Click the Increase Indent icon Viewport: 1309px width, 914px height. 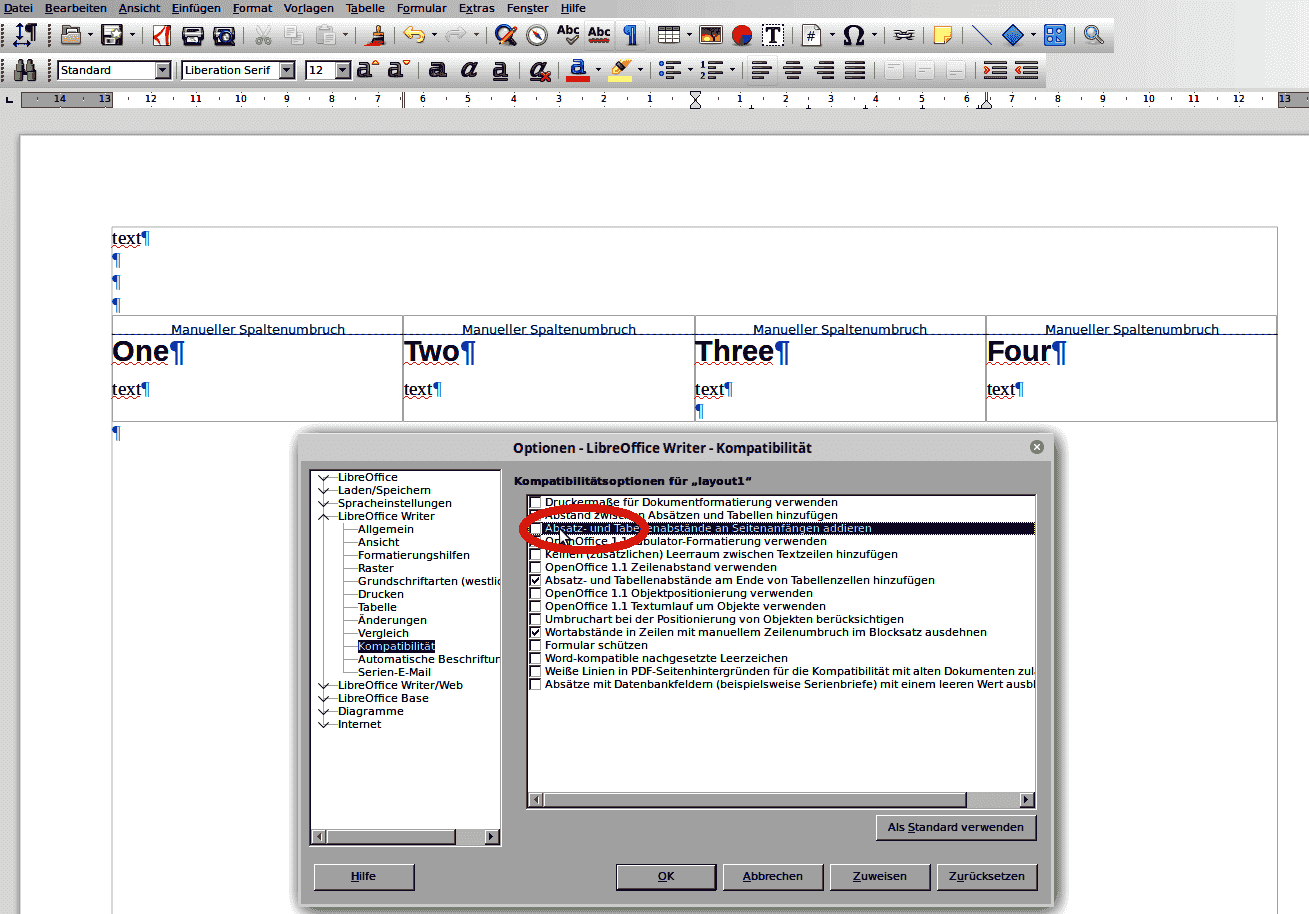(995, 70)
